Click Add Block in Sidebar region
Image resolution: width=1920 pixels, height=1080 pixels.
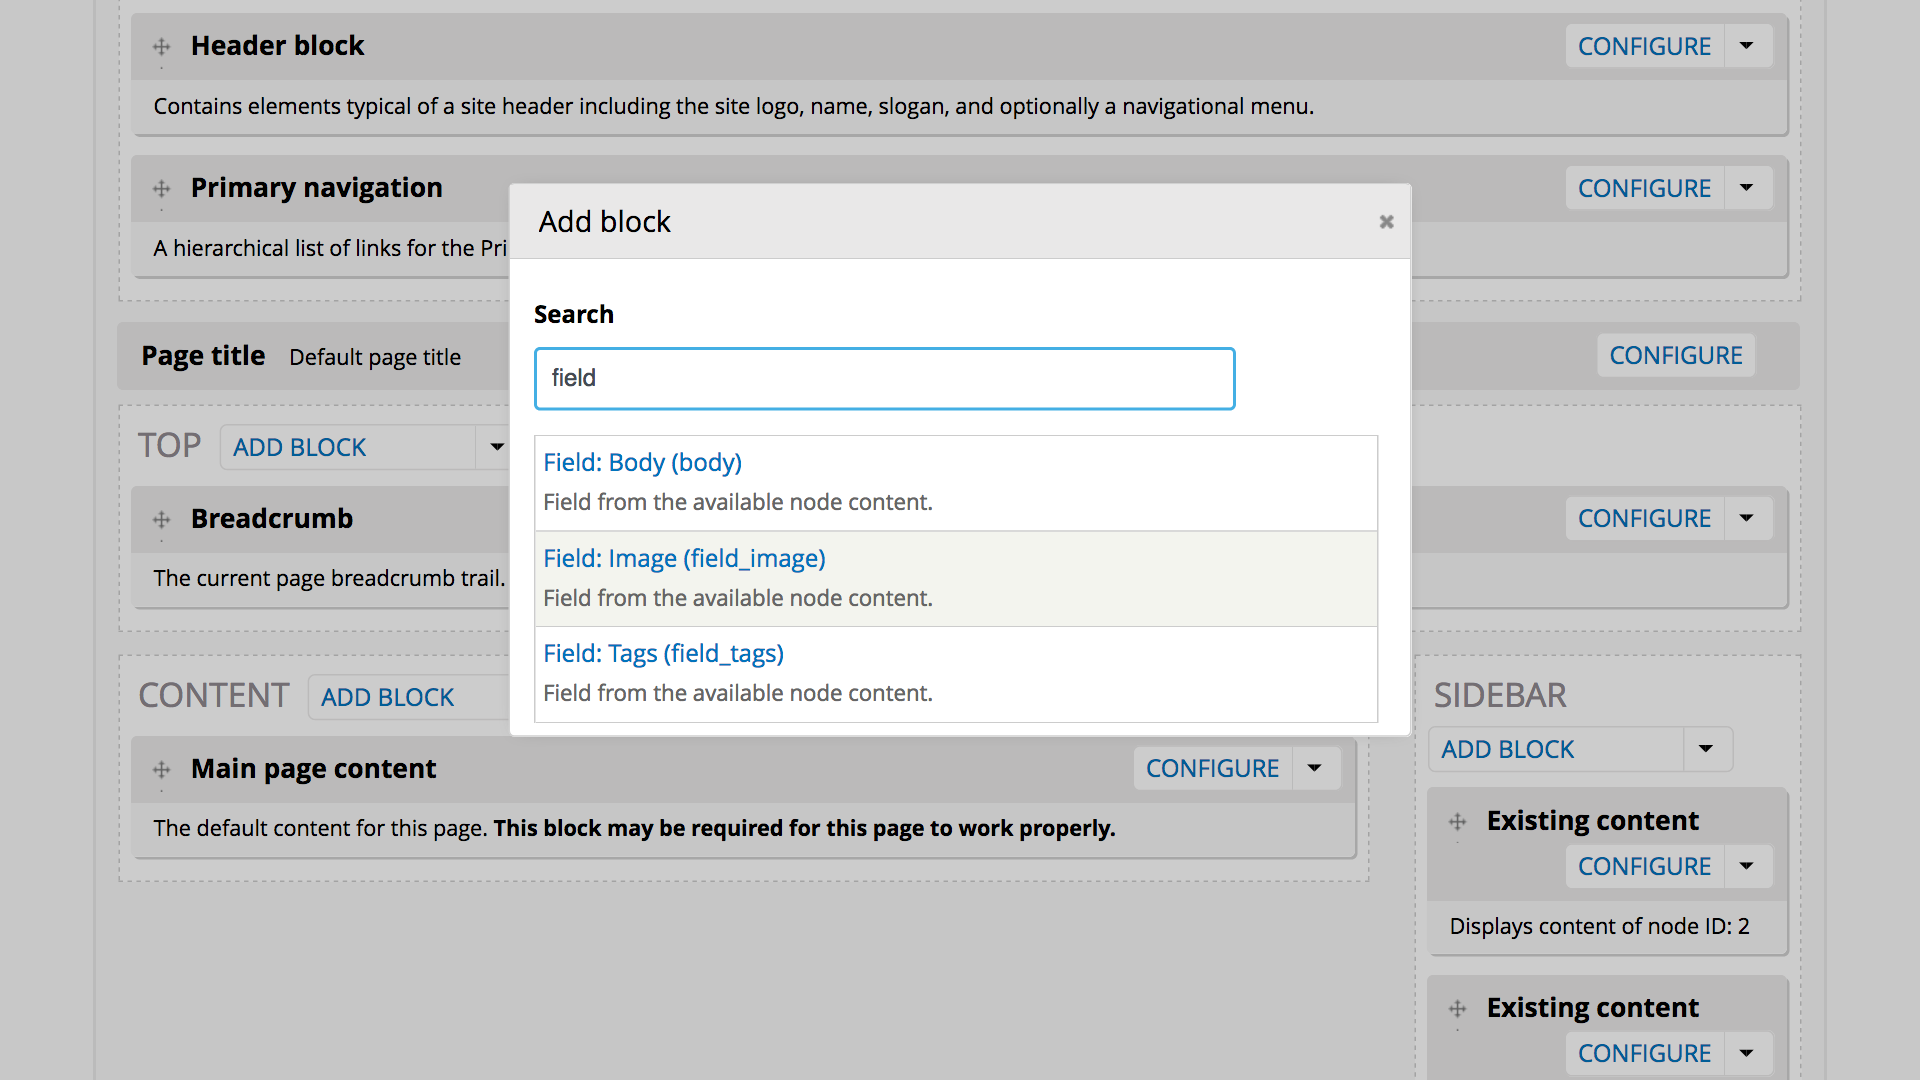(1507, 749)
